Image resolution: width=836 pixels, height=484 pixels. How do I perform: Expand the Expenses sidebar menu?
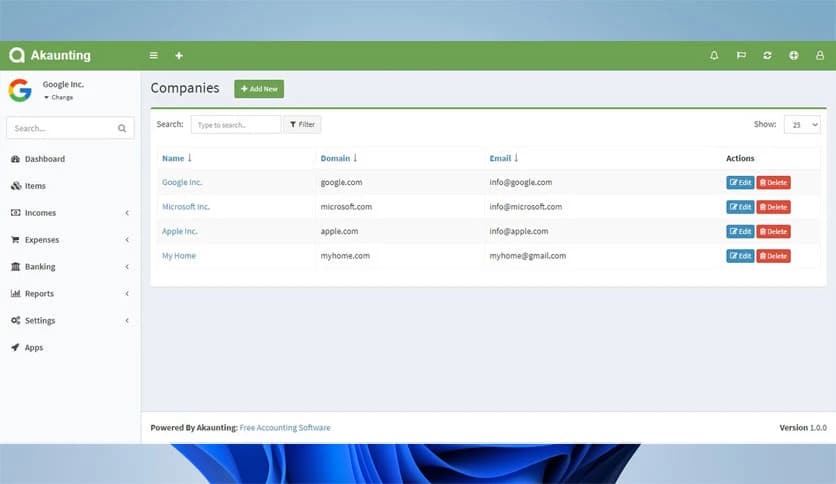pos(70,240)
